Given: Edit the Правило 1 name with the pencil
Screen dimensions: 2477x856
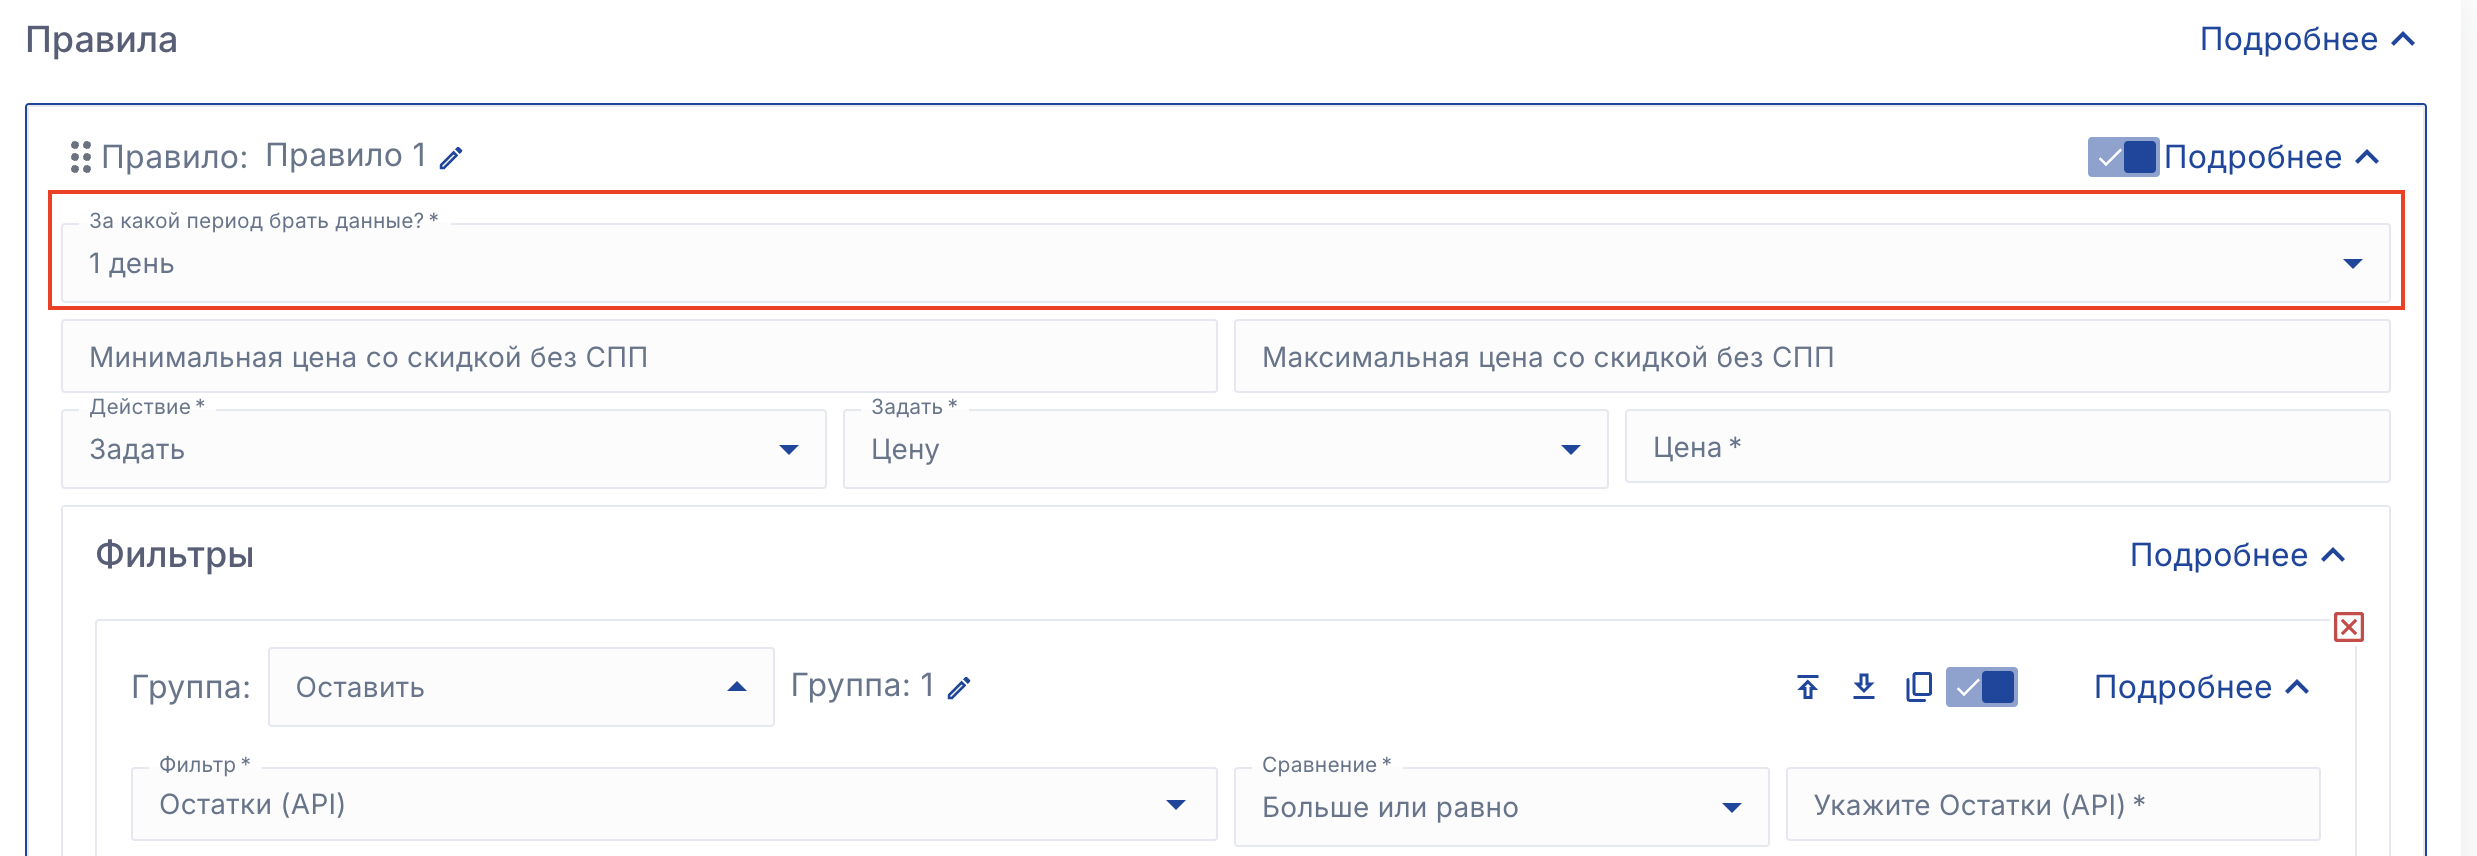Looking at the screenshot, I should [x=451, y=158].
